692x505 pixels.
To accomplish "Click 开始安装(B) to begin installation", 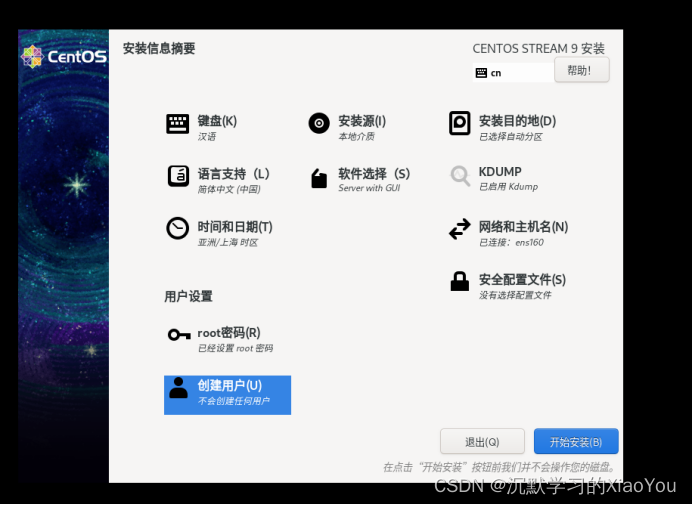I will coord(576,441).
